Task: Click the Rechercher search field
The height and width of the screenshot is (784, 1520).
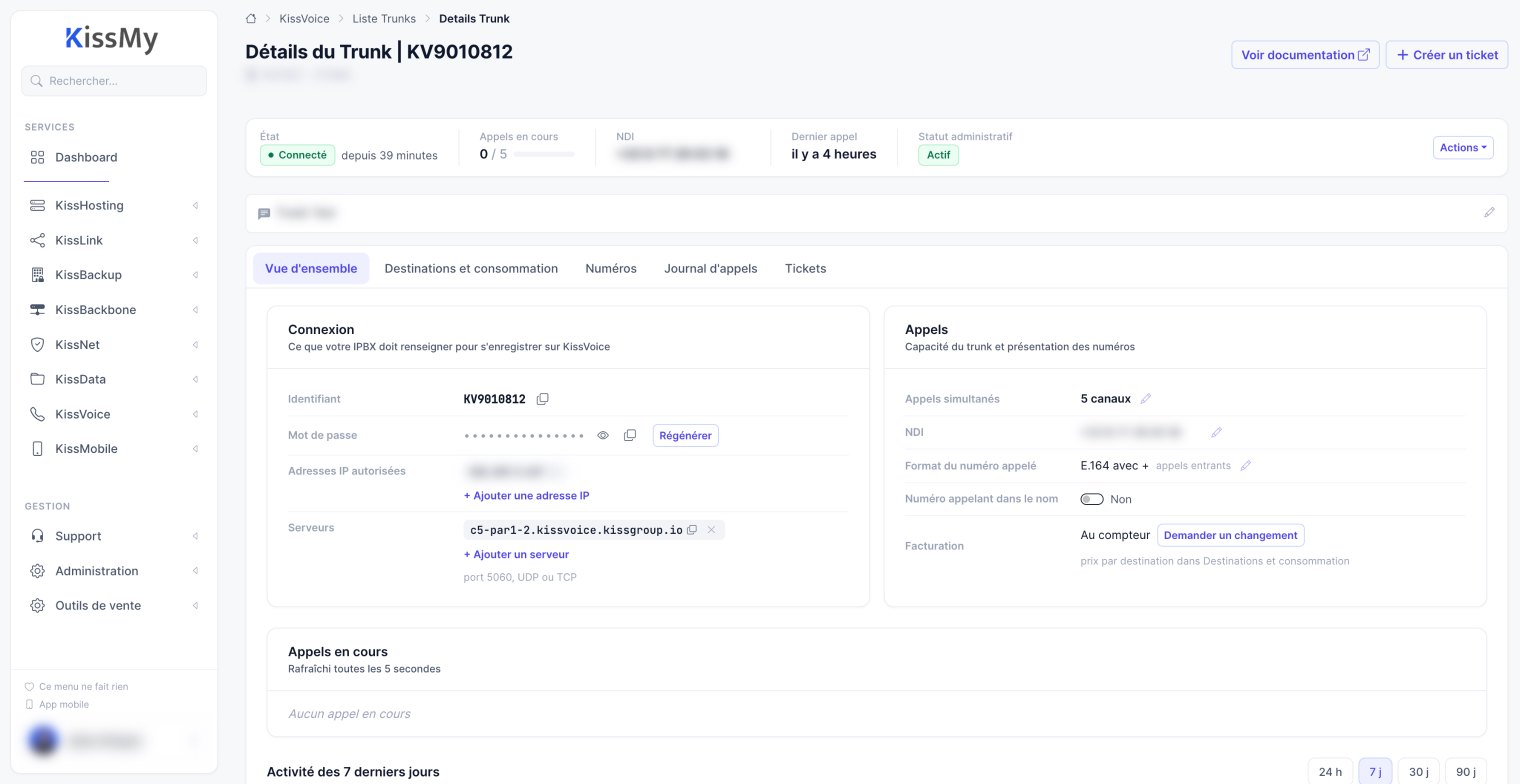Action: [x=114, y=81]
